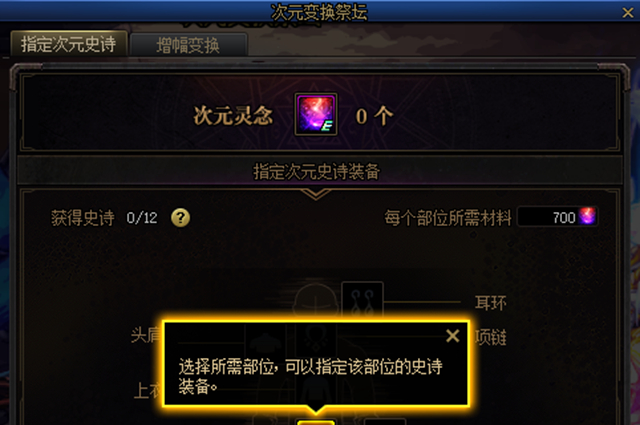The width and height of the screenshot is (640, 425).
Task: Click the tooltip text 选择所需部位
Action: click(x=227, y=367)
